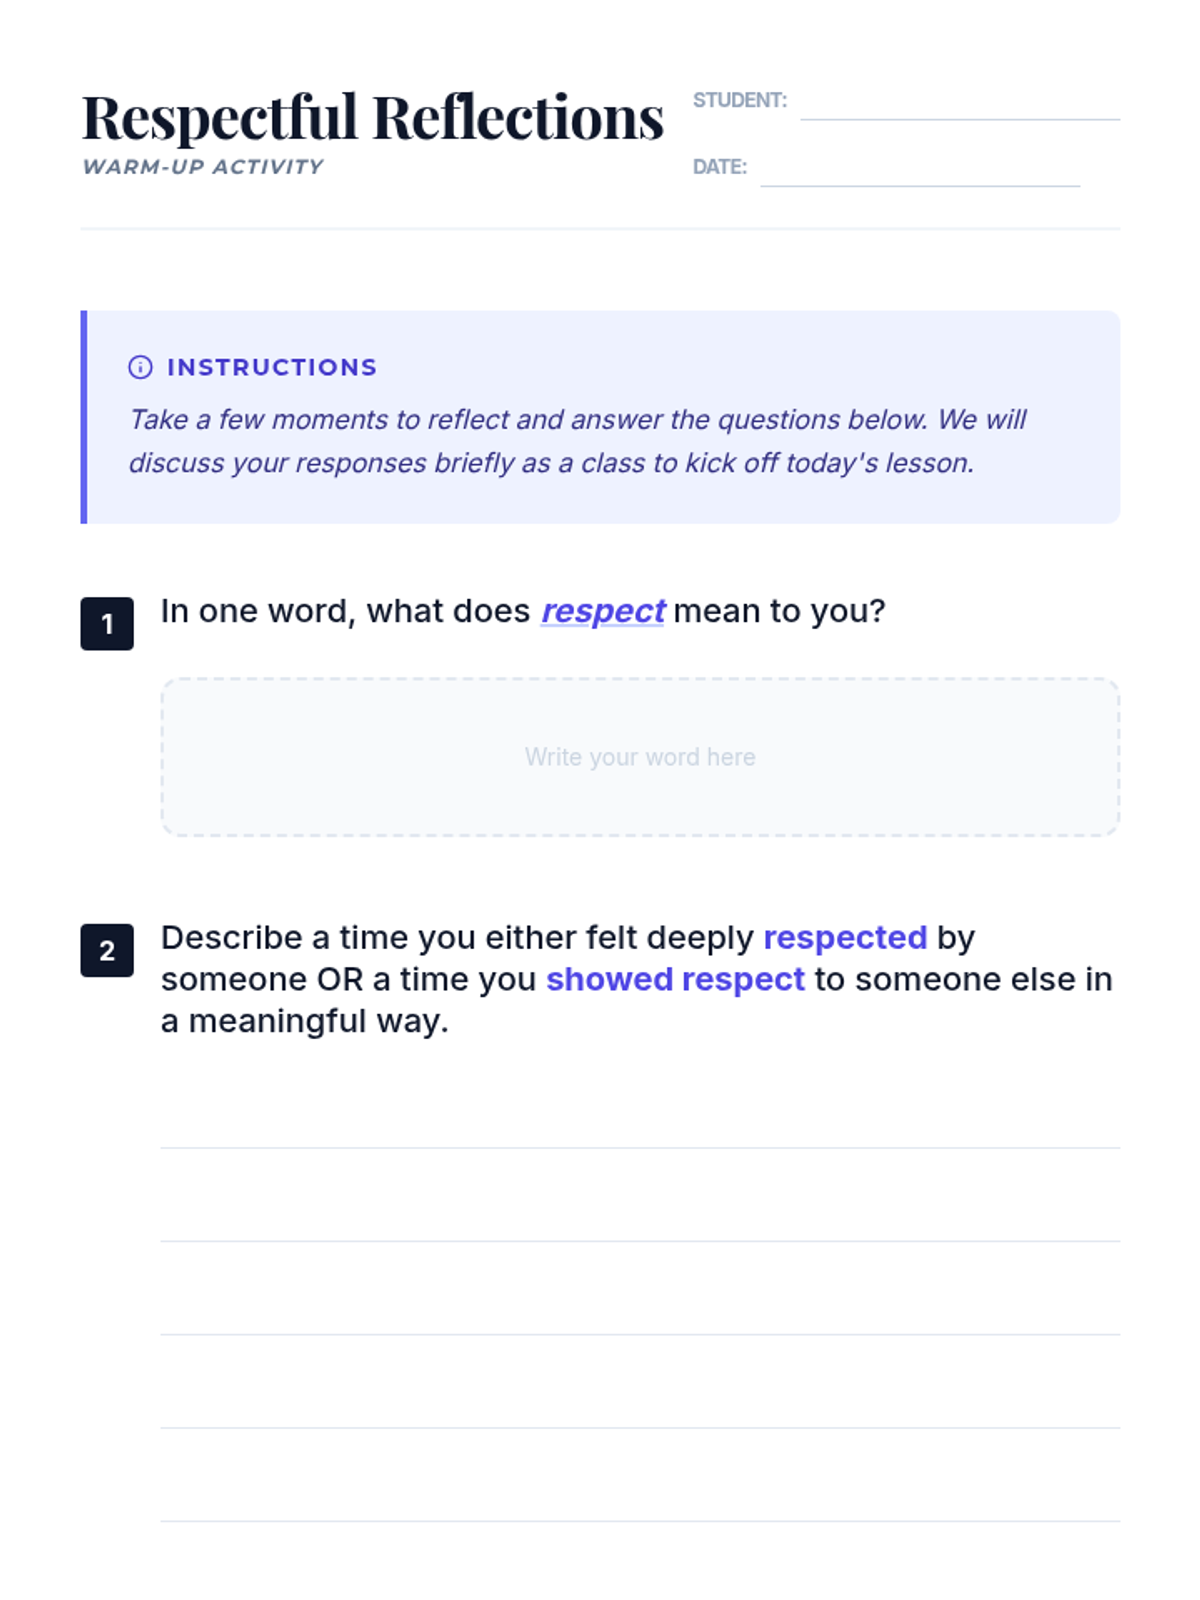This screenshot has width=1200, height=1600.
Task: Click the DATE label
Action: coord(720,167)
